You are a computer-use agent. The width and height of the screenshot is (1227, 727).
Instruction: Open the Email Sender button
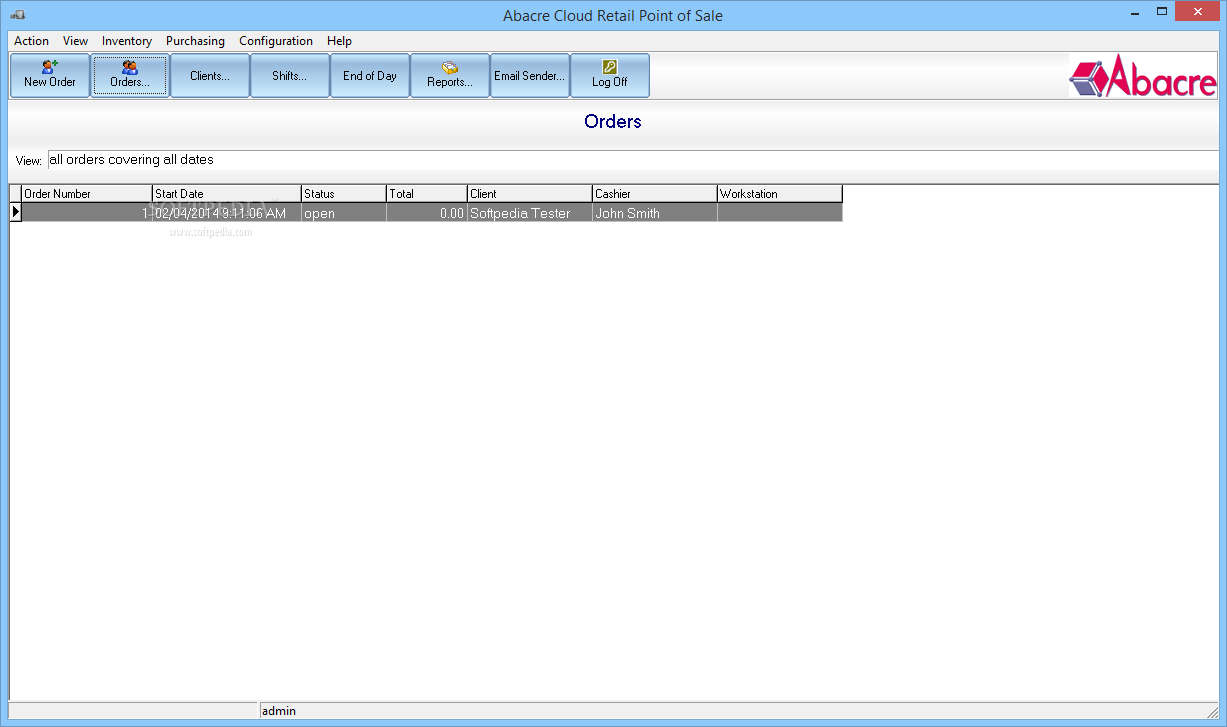[530, 75]
